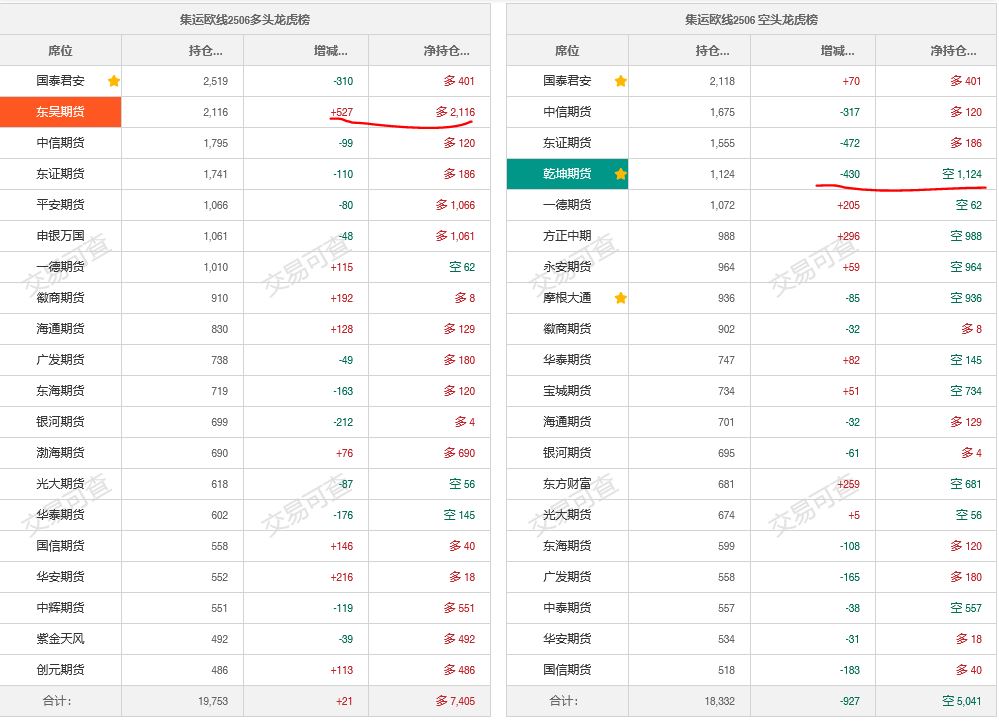999x722 pixels.
Task: Click 集运欧线2506 空头龙虎榜 title
Action: (x=751, y=20)
